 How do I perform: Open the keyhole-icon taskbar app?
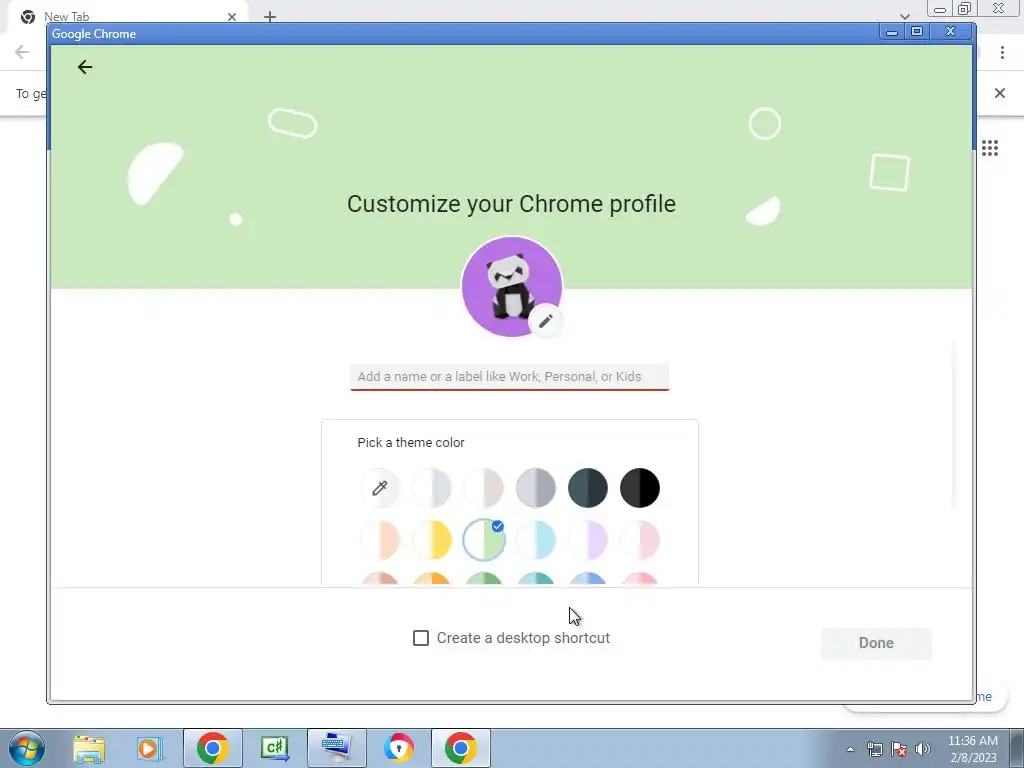coord(398,748)
